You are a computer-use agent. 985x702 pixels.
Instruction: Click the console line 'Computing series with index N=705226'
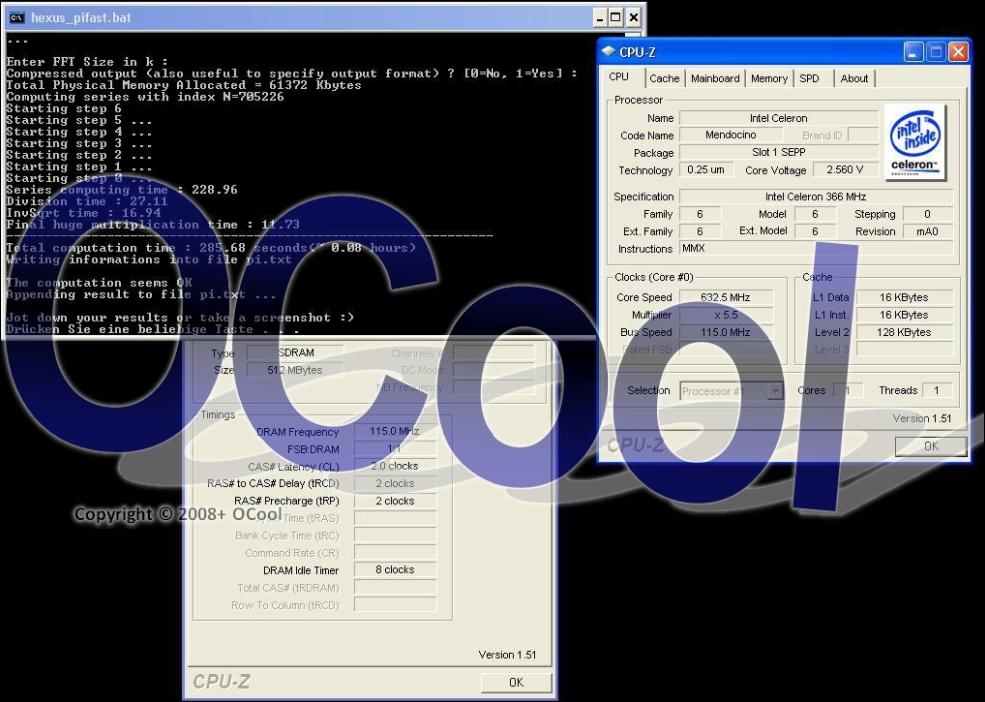pyautogui.click(x=145, y=97)
